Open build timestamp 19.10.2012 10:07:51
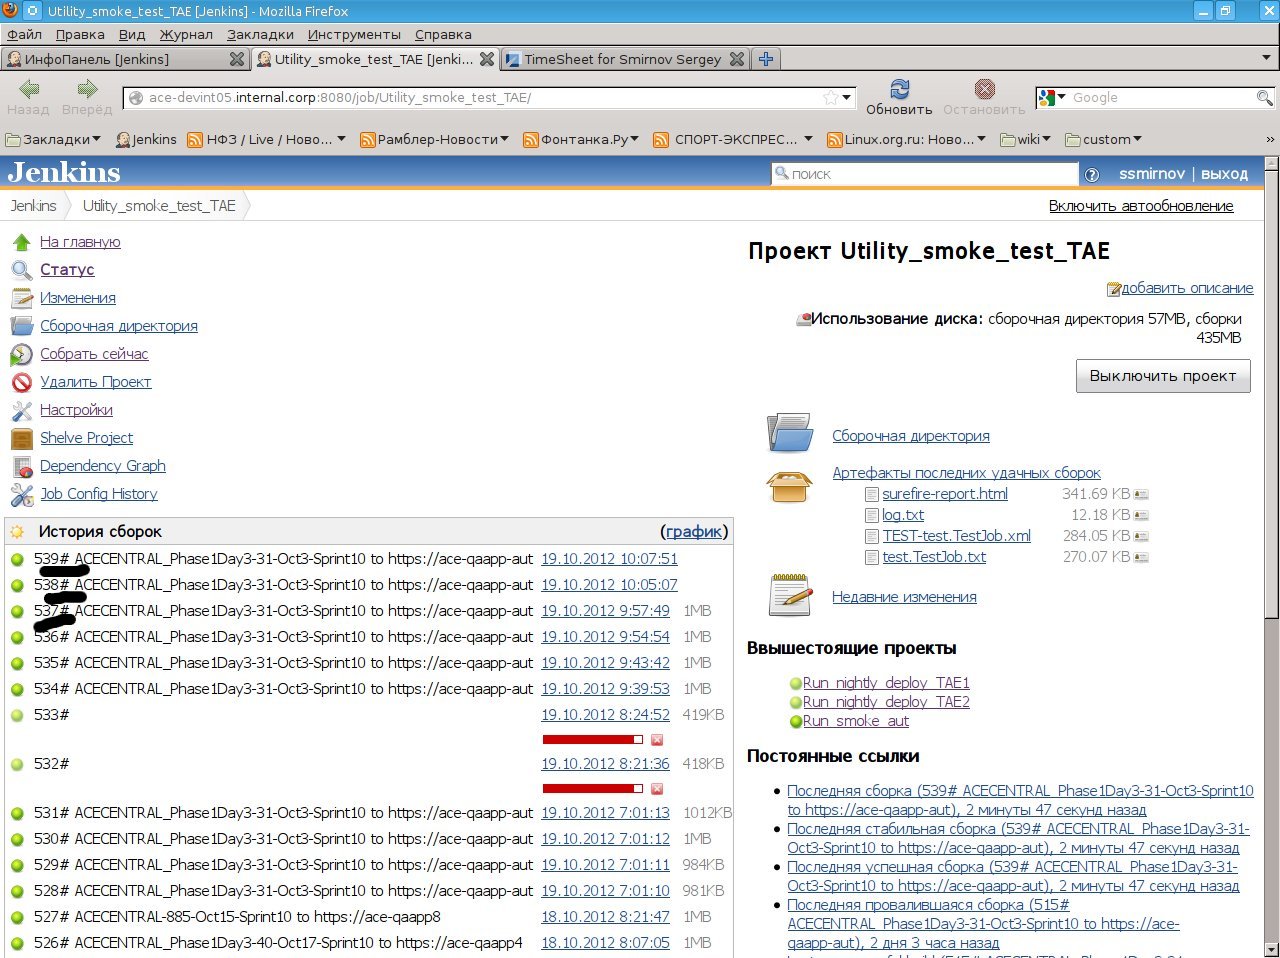Image resolution: width=1280 pixels, height=958 pixels. 609,559
